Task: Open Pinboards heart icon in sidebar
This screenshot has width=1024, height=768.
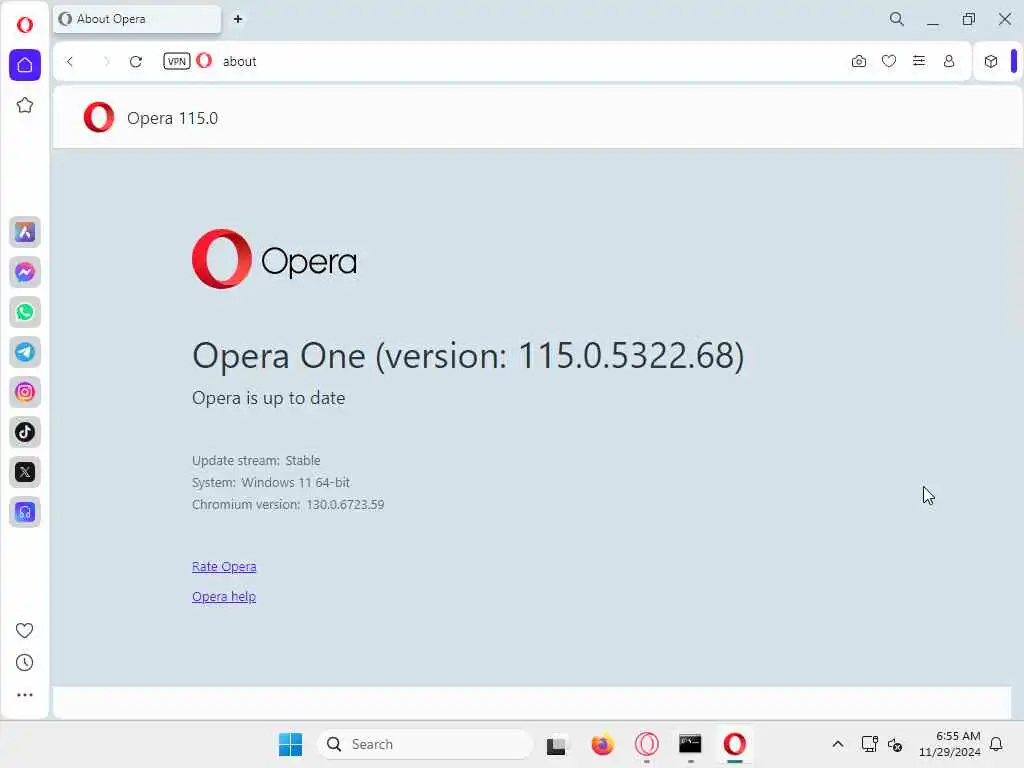Action: [x=24, y=630]
